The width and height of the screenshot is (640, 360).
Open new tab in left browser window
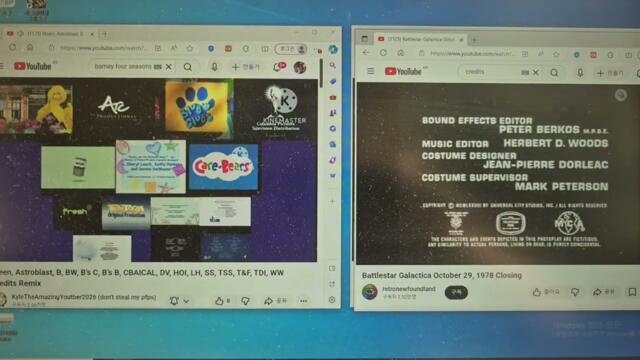[104, 34]
